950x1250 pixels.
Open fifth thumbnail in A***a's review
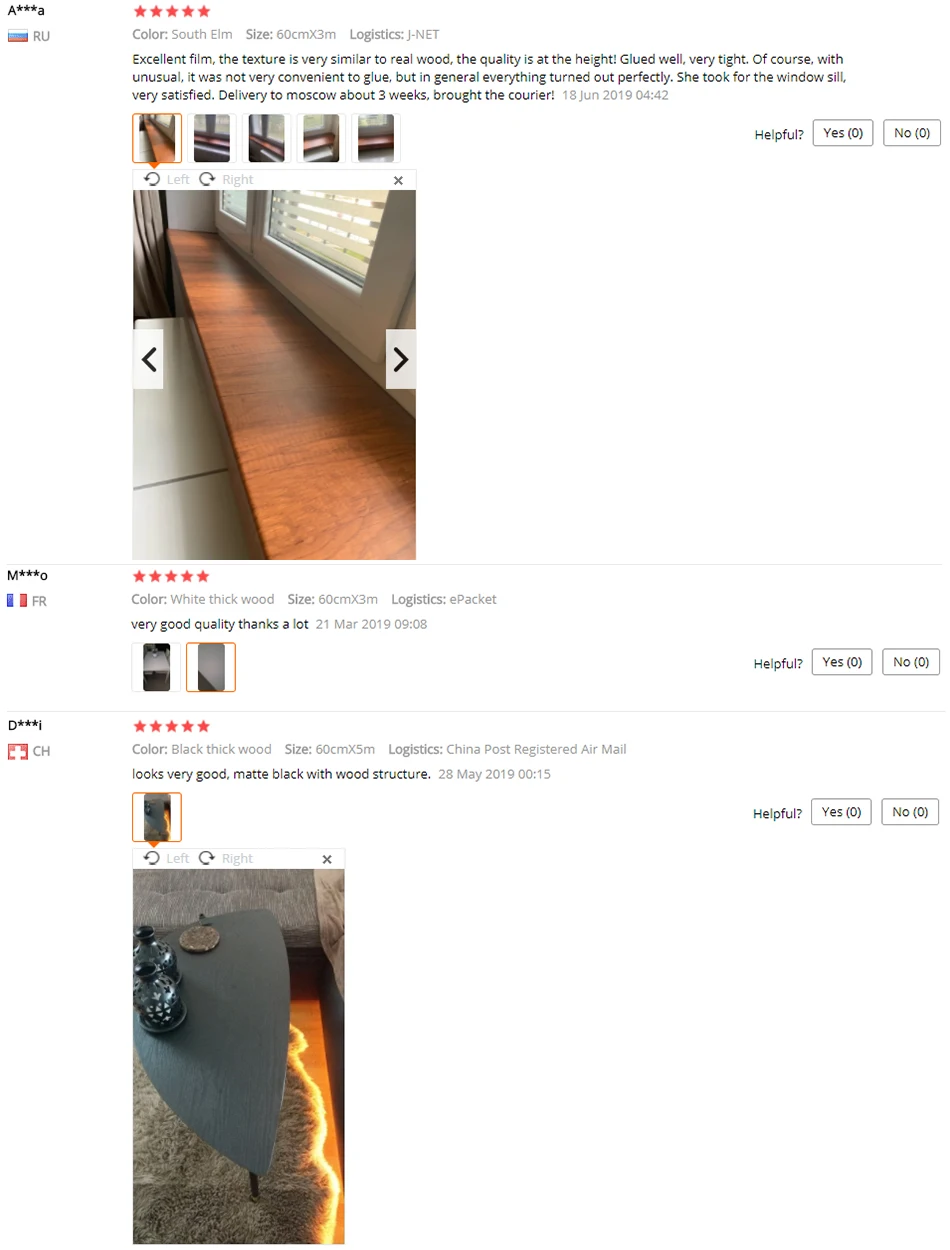[x=375, y=138]
